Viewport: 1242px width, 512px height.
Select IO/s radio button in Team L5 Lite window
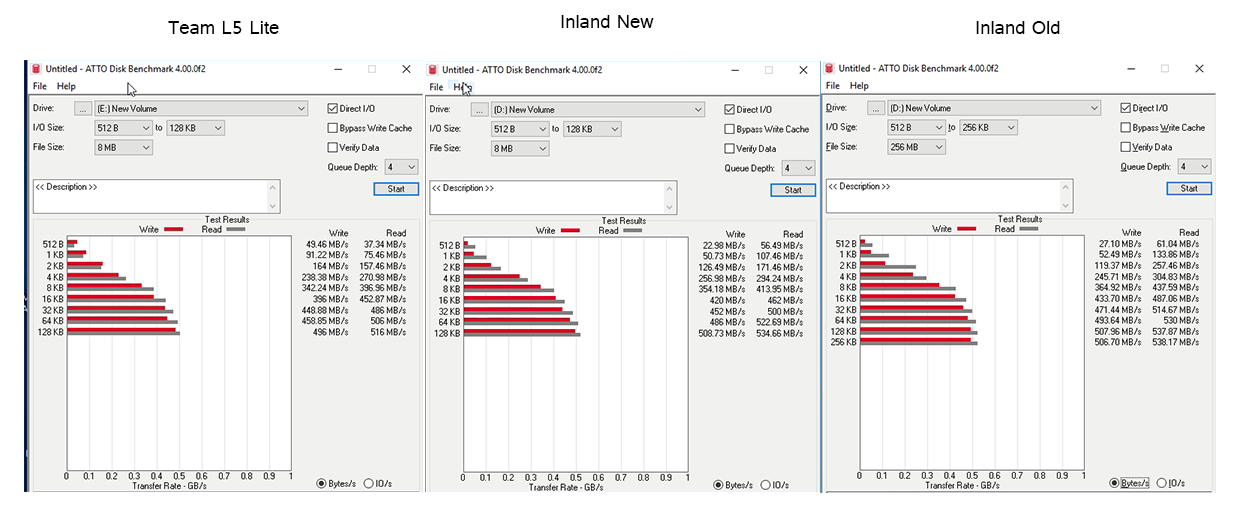tap(368, 483)
